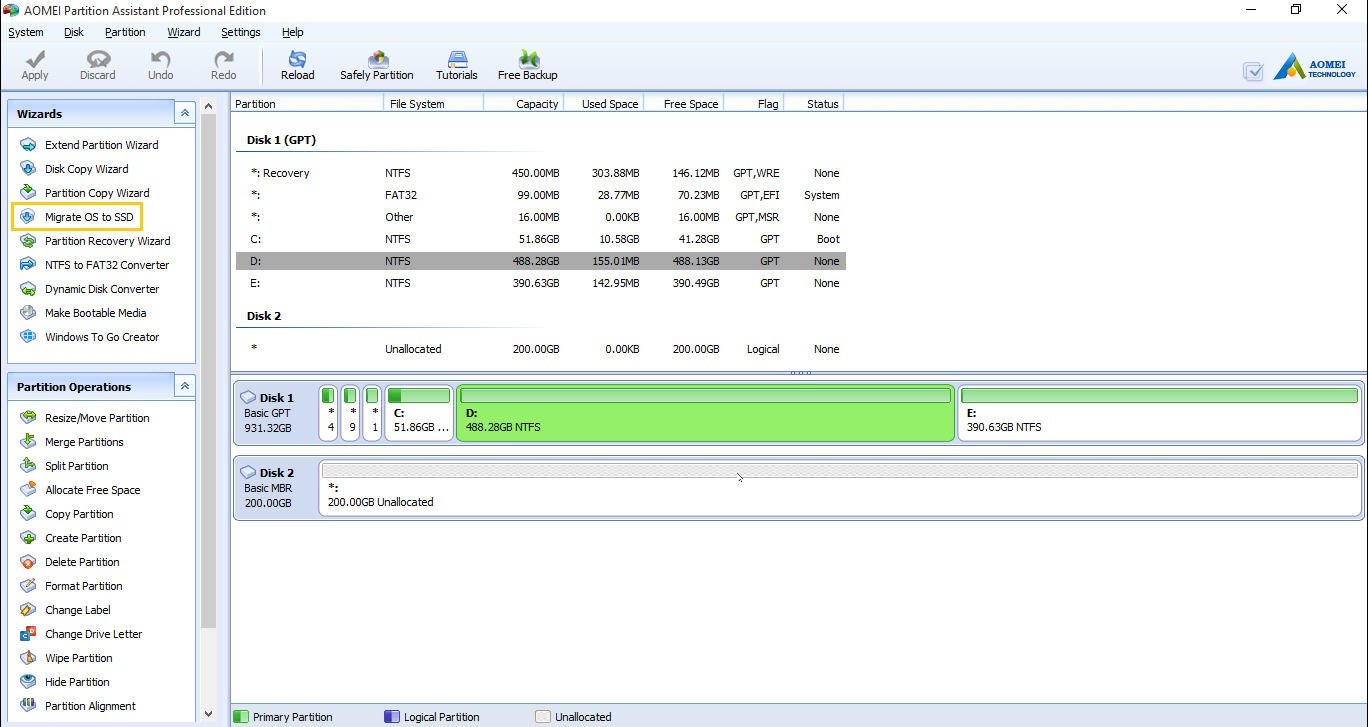Select the E: partition row

click(x=541, y=283)
